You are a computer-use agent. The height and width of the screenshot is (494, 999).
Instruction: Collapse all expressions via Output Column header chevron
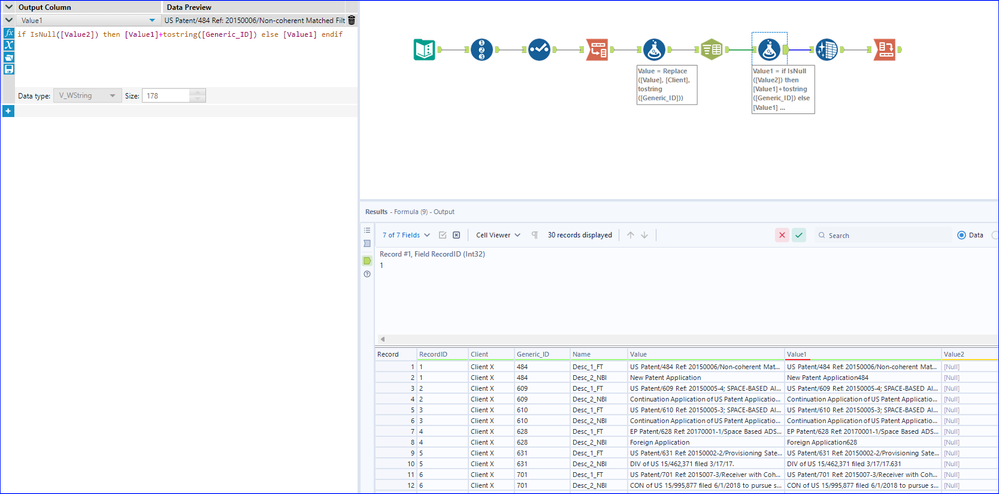[9, 7]
